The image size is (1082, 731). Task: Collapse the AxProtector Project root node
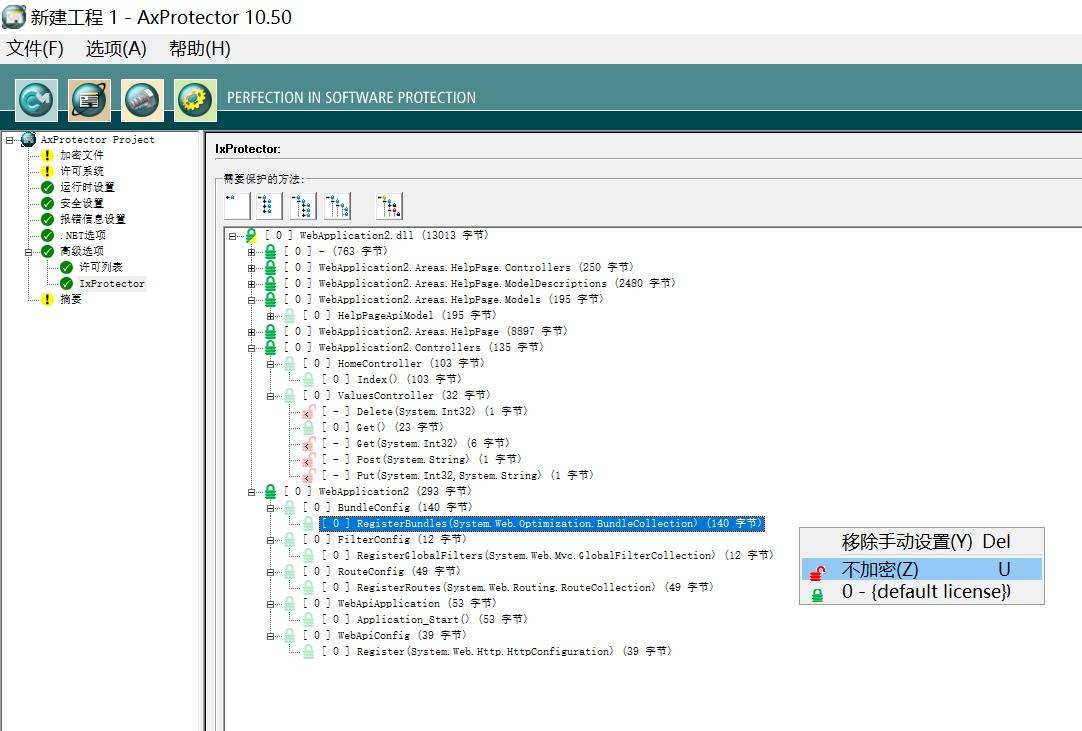point(10,140)
